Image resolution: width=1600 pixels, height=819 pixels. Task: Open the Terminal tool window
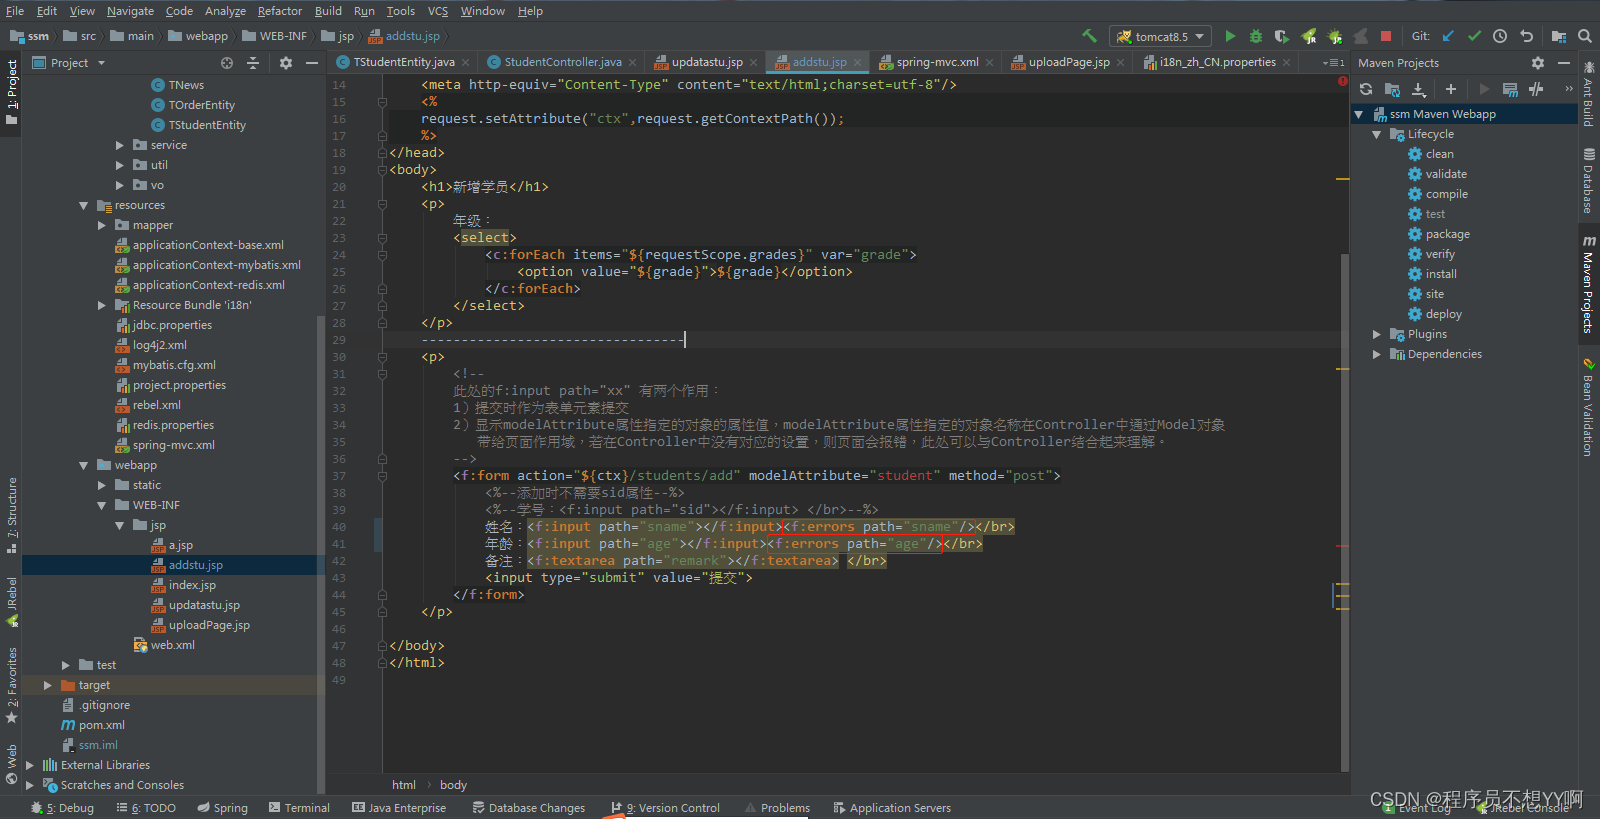(x=298, y=808)
